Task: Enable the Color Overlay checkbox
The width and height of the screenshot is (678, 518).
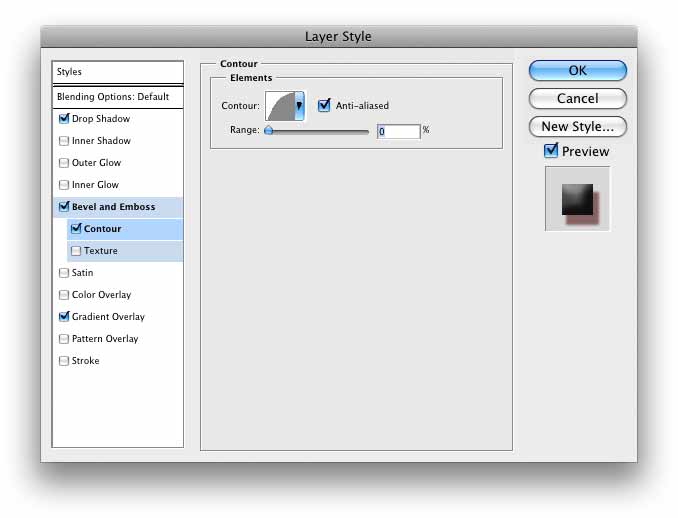Action: pyautogui.click(x=64, y=294)
